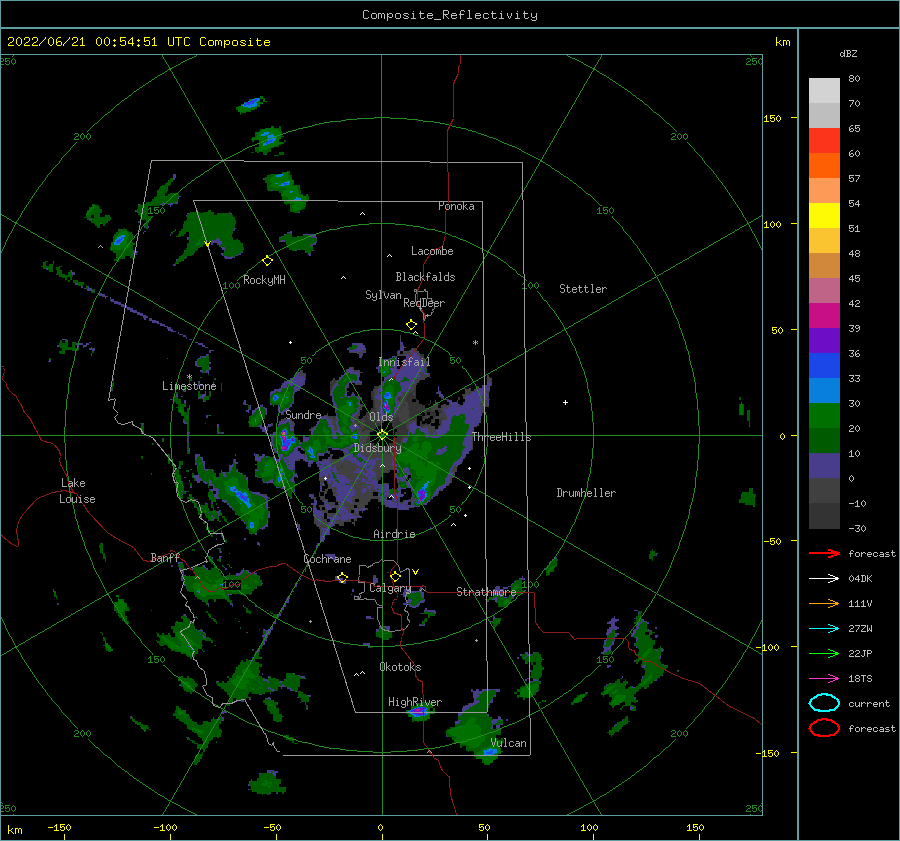Click the light gray 80 dBZ swatch
The height and width of the screenshot is (841, 900).
click(824, 90)
